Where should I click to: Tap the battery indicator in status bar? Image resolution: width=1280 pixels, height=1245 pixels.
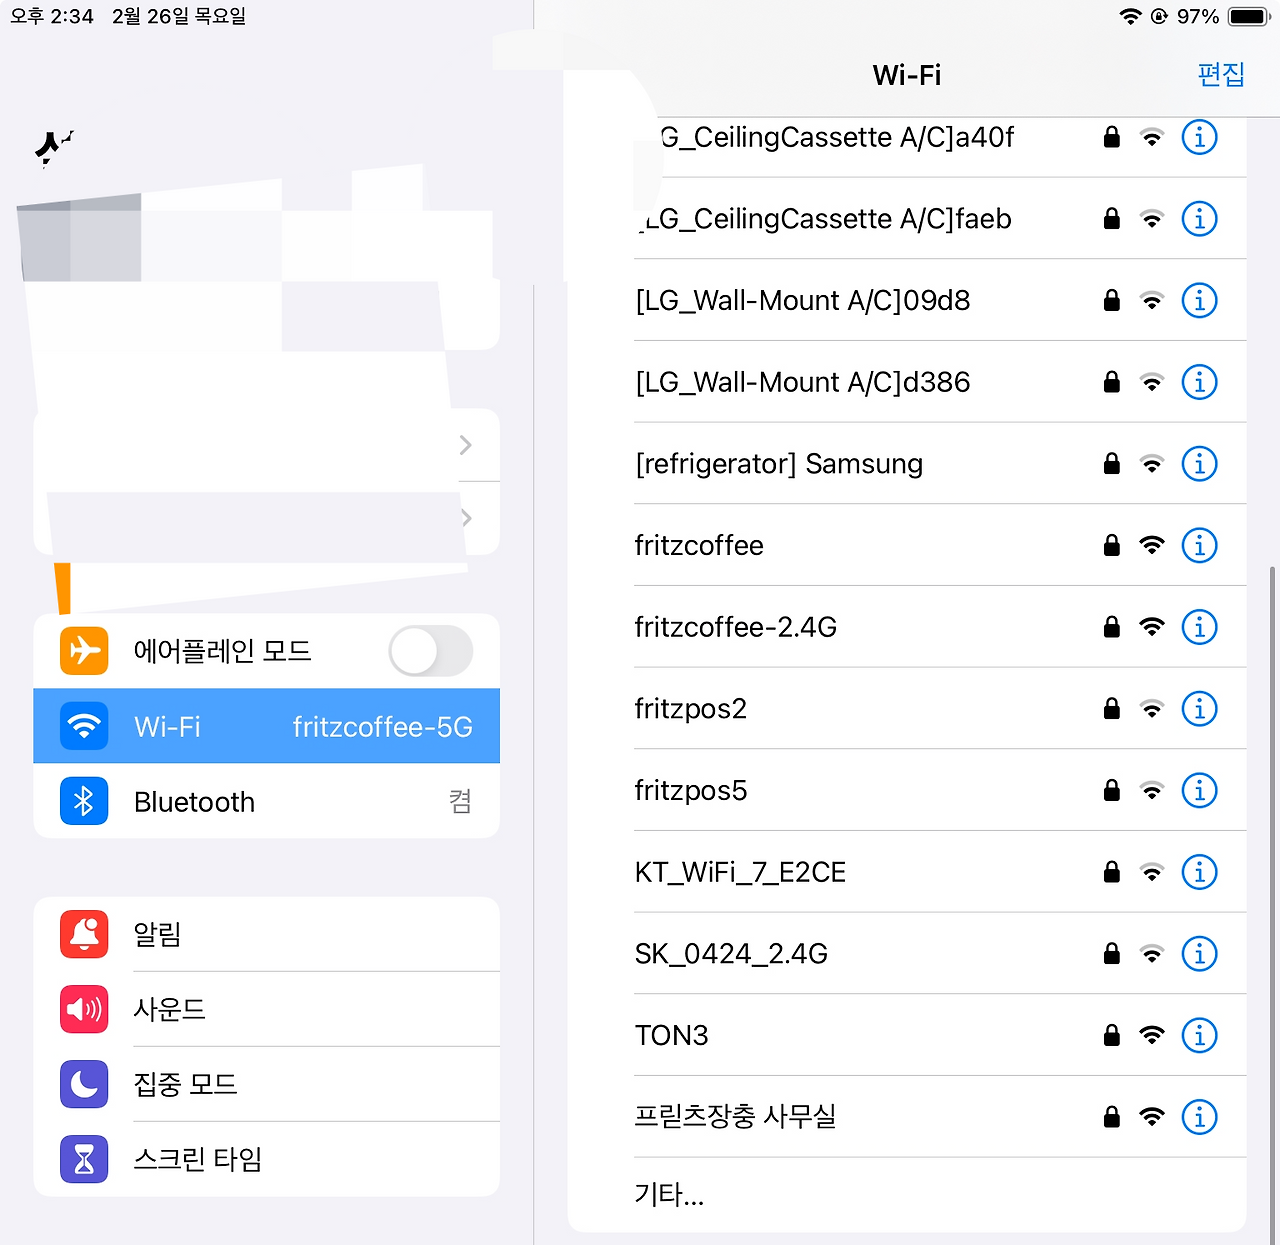point(1249,16)
